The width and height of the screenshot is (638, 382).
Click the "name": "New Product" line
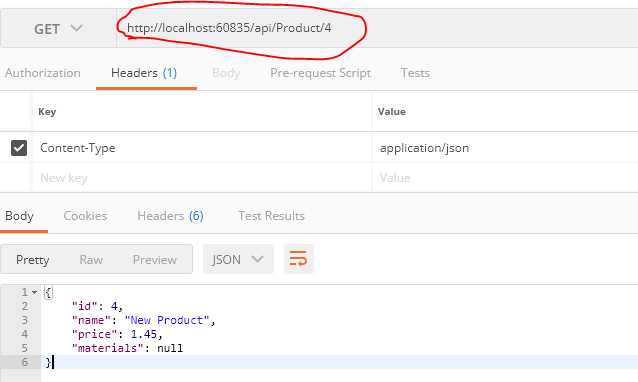pyautogui.click(x=144, y=320)
